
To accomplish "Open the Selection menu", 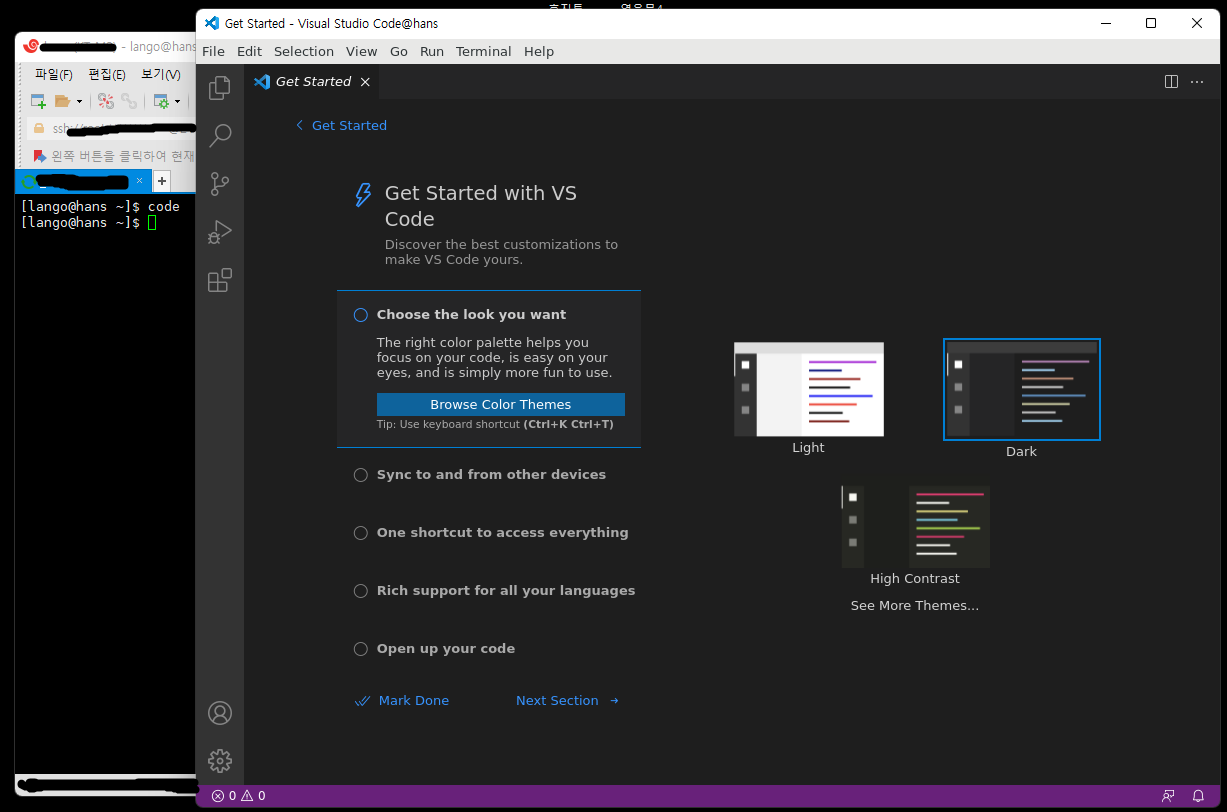I will (304, 51).
